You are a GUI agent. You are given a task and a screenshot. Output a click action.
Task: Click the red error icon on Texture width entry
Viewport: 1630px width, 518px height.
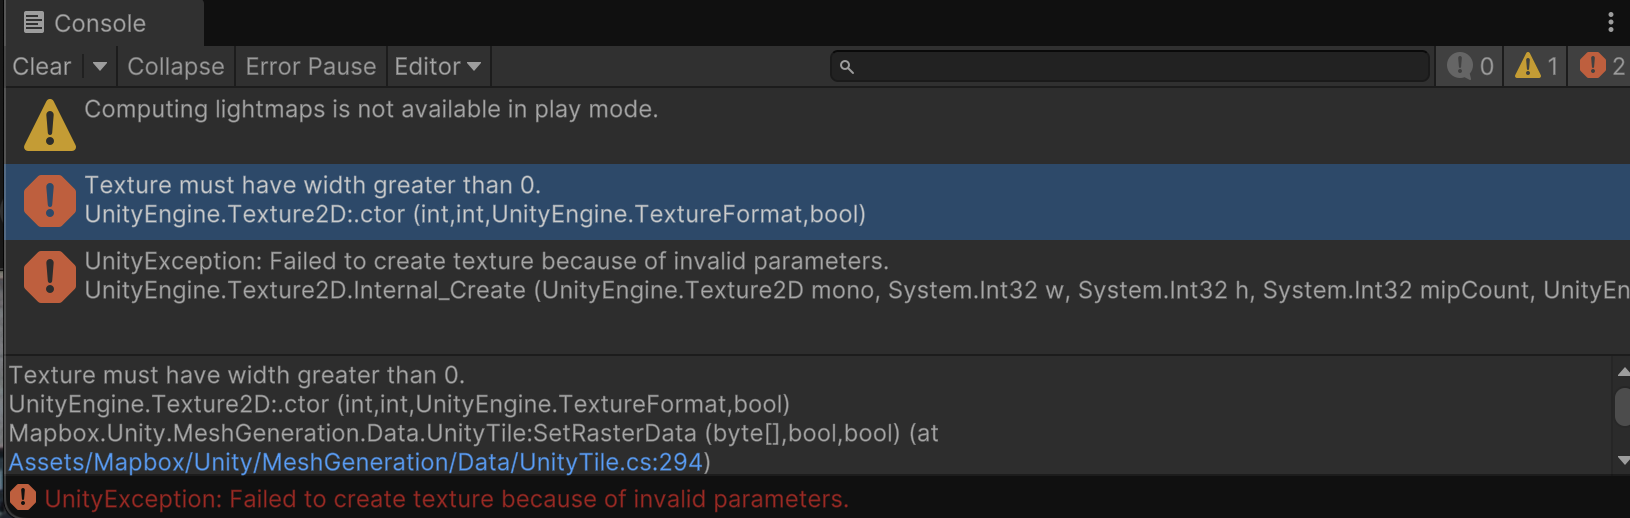point(50,201)
